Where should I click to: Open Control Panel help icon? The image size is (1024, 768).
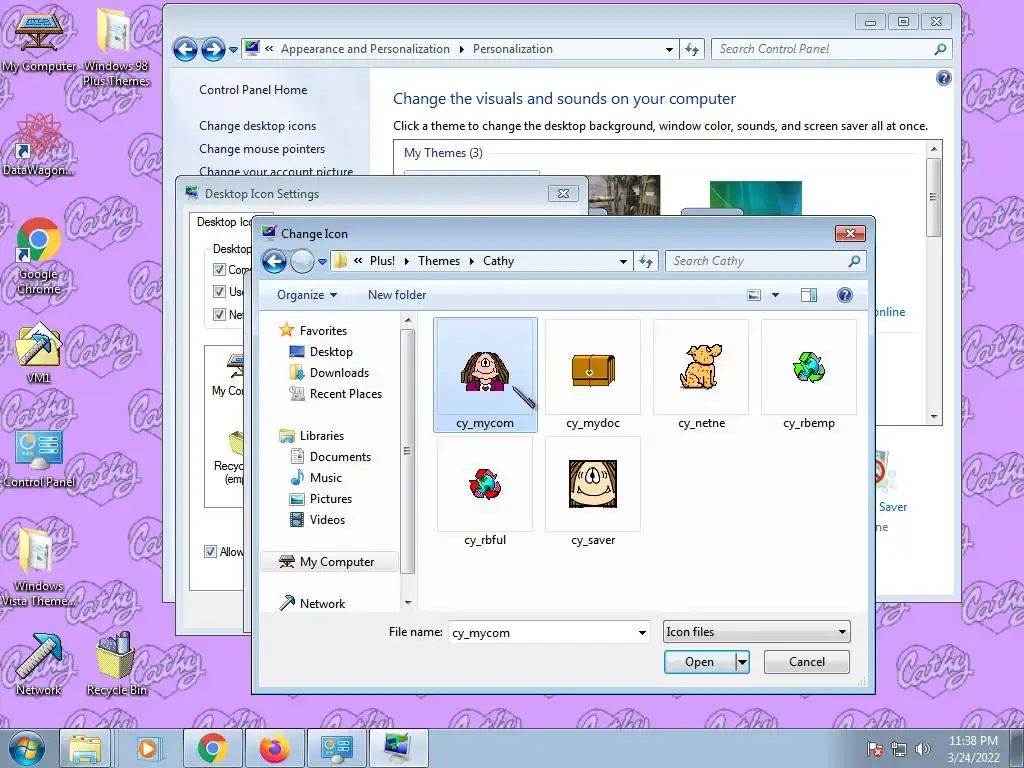tap(944, 79)
